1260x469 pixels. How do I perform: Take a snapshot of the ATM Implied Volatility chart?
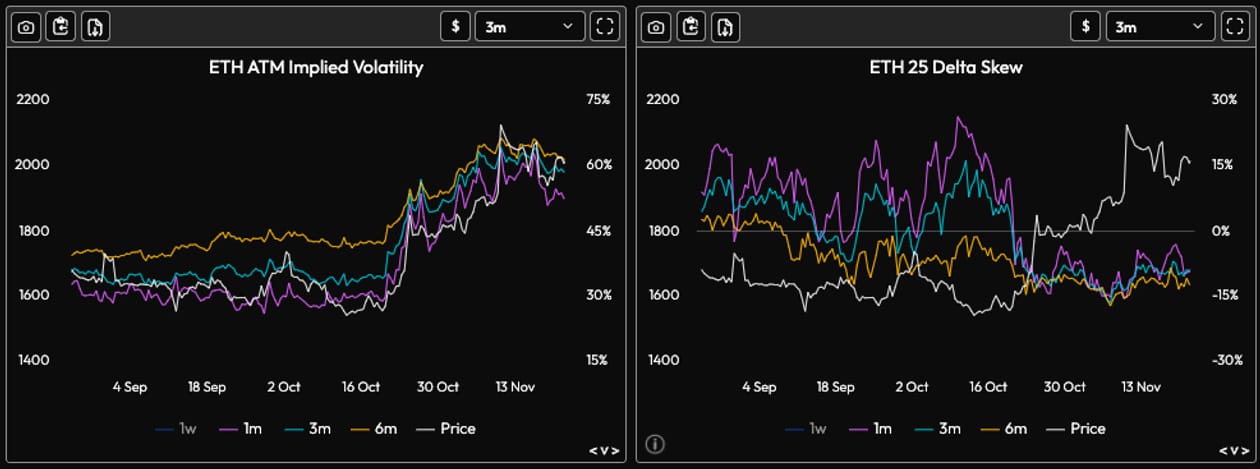click(x=26, y=27)
